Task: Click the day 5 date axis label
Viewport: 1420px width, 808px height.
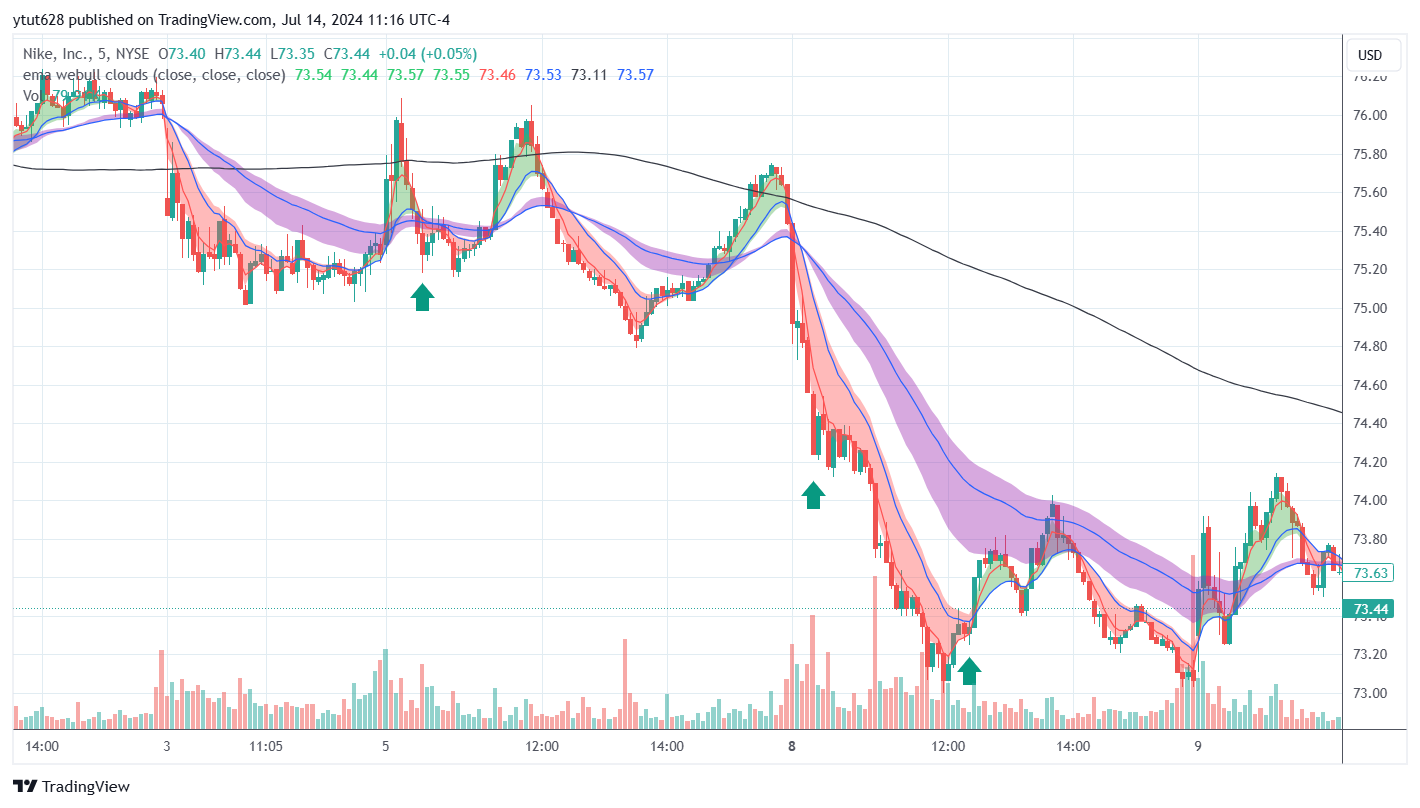Action: (x=385, y=746)
